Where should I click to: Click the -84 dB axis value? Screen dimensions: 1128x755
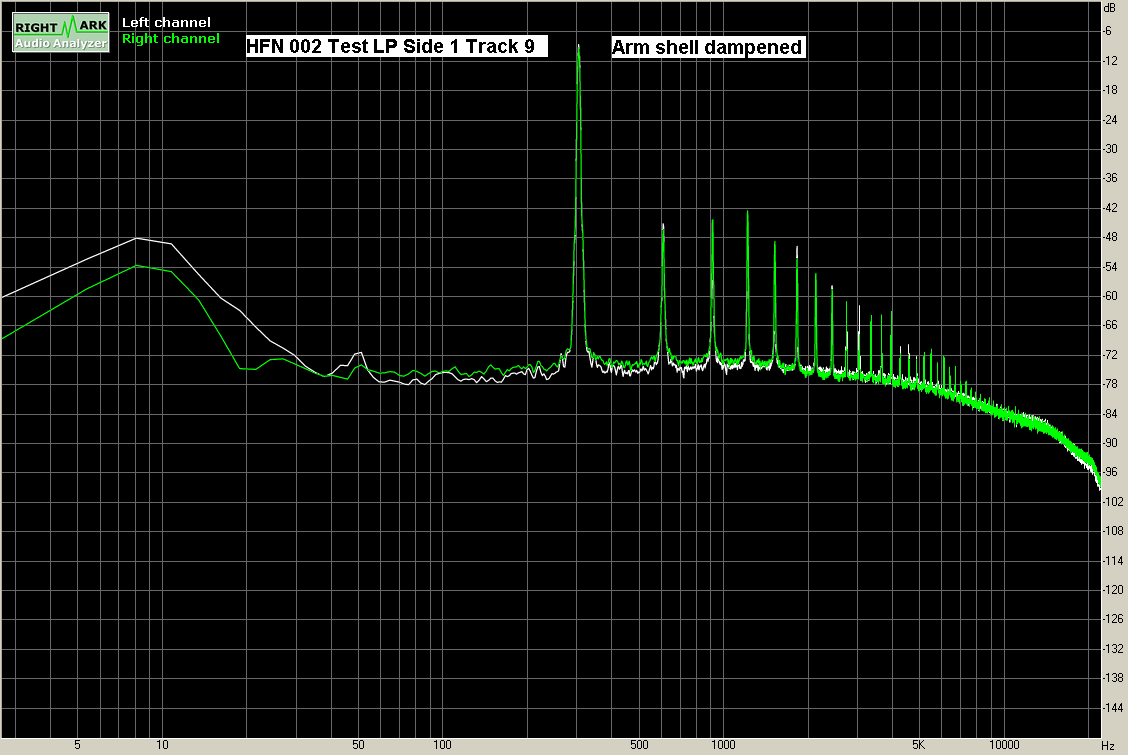tap(1111, 413)
